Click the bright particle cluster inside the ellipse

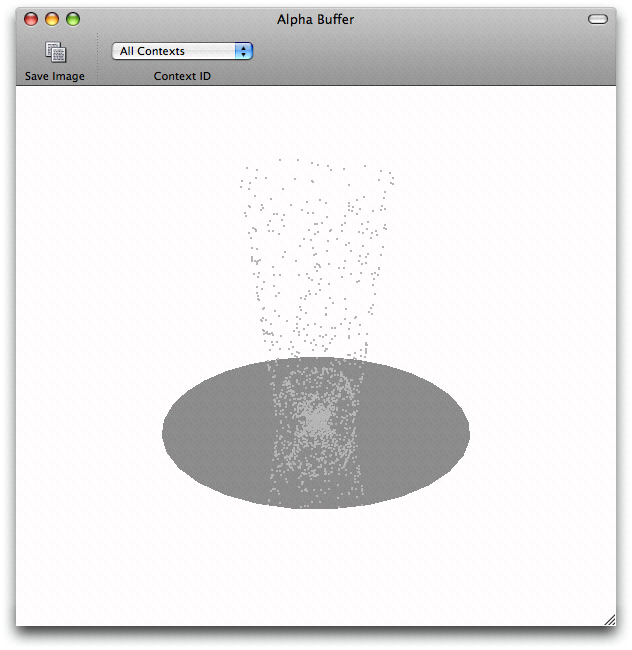click(316, 422)
